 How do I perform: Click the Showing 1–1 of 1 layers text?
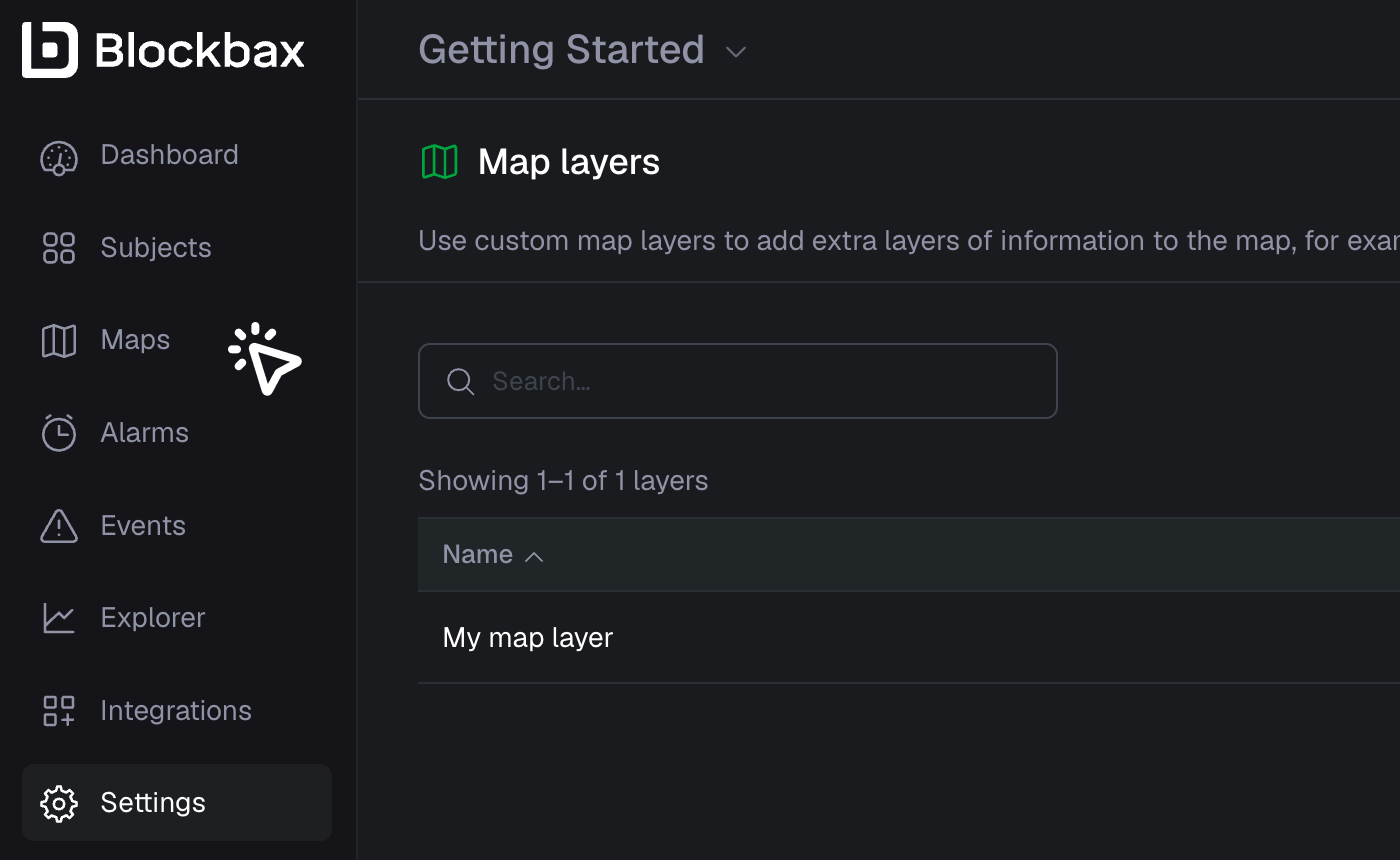[x=563, y=481]
